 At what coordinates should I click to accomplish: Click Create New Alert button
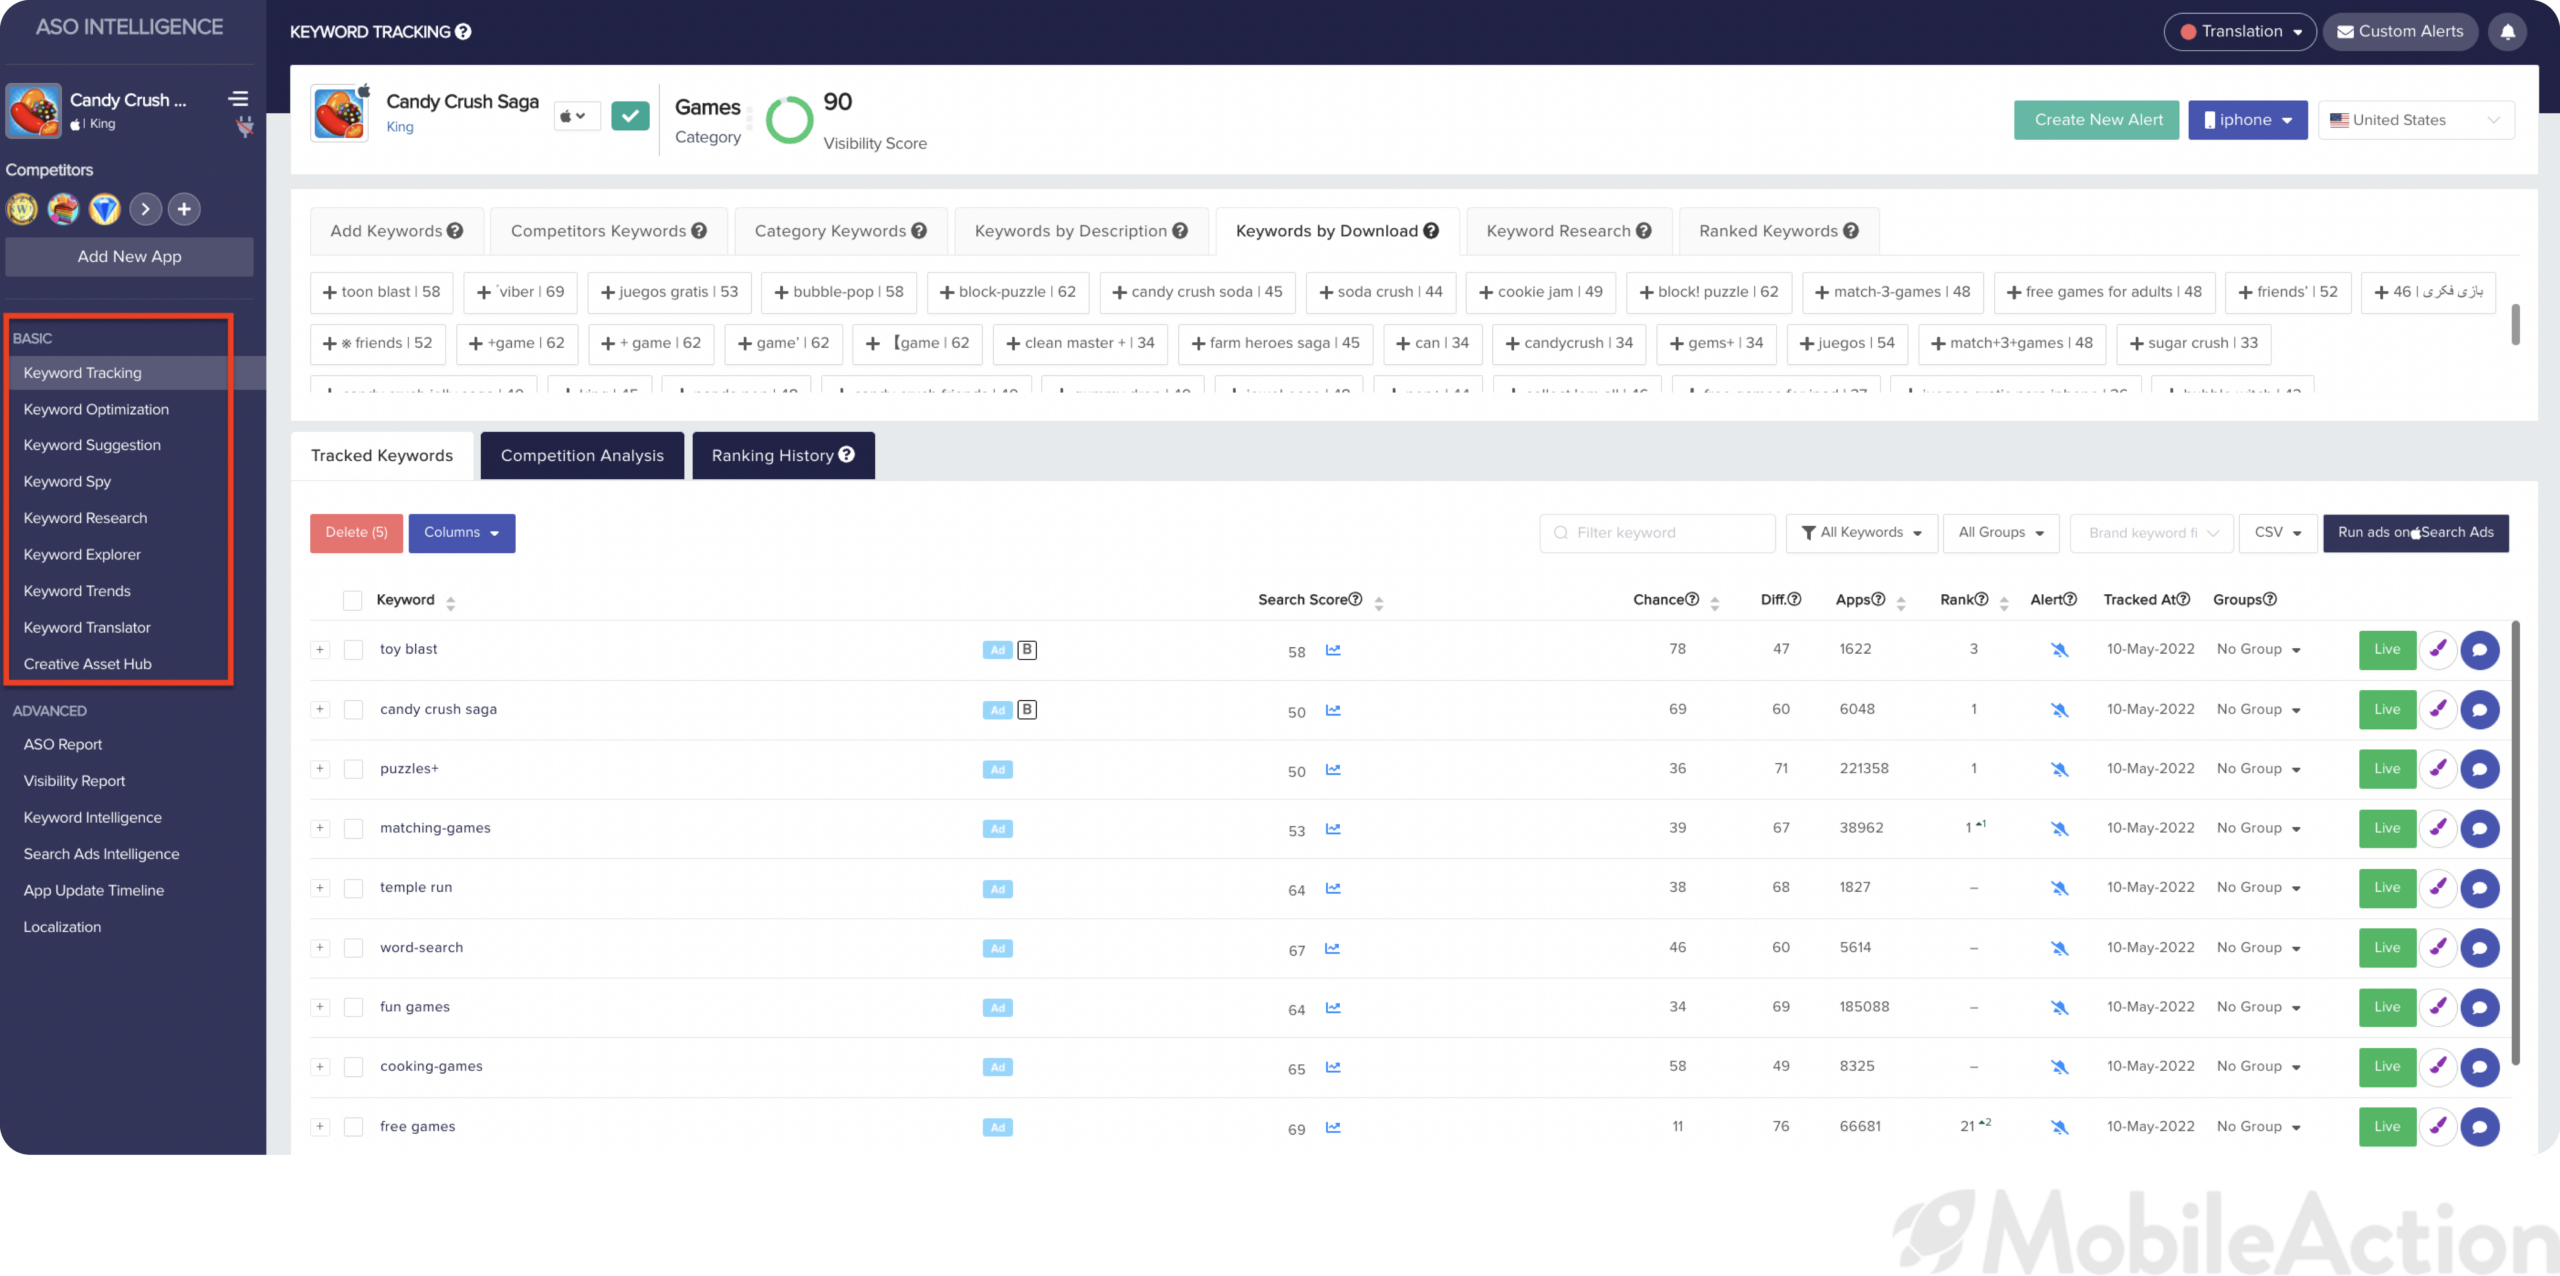coord(2097,120)
